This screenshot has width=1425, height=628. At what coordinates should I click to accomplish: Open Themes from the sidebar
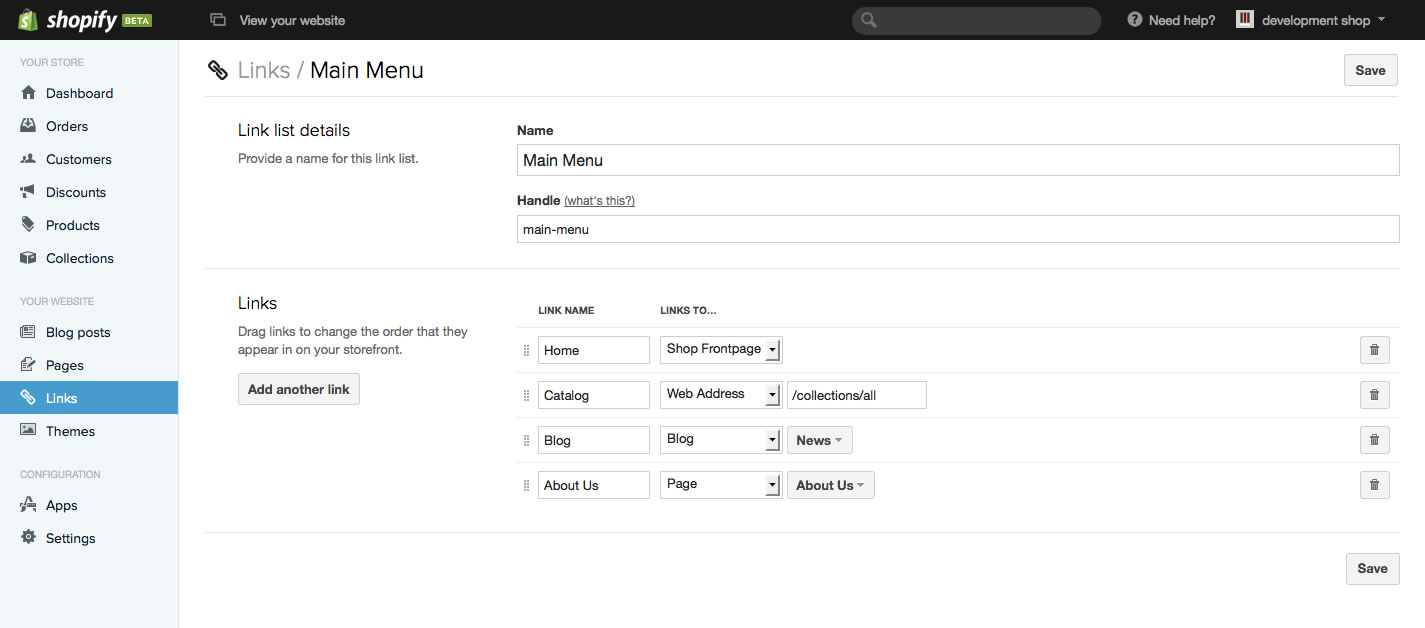pyautogui.click(x=70, y=431)
